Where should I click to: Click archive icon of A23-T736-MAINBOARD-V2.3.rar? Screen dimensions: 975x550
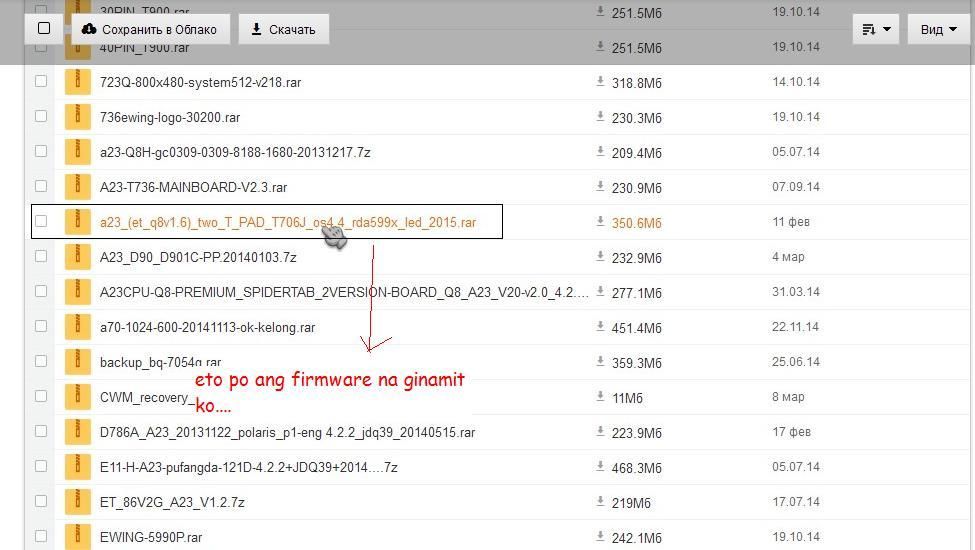point(77,187)
